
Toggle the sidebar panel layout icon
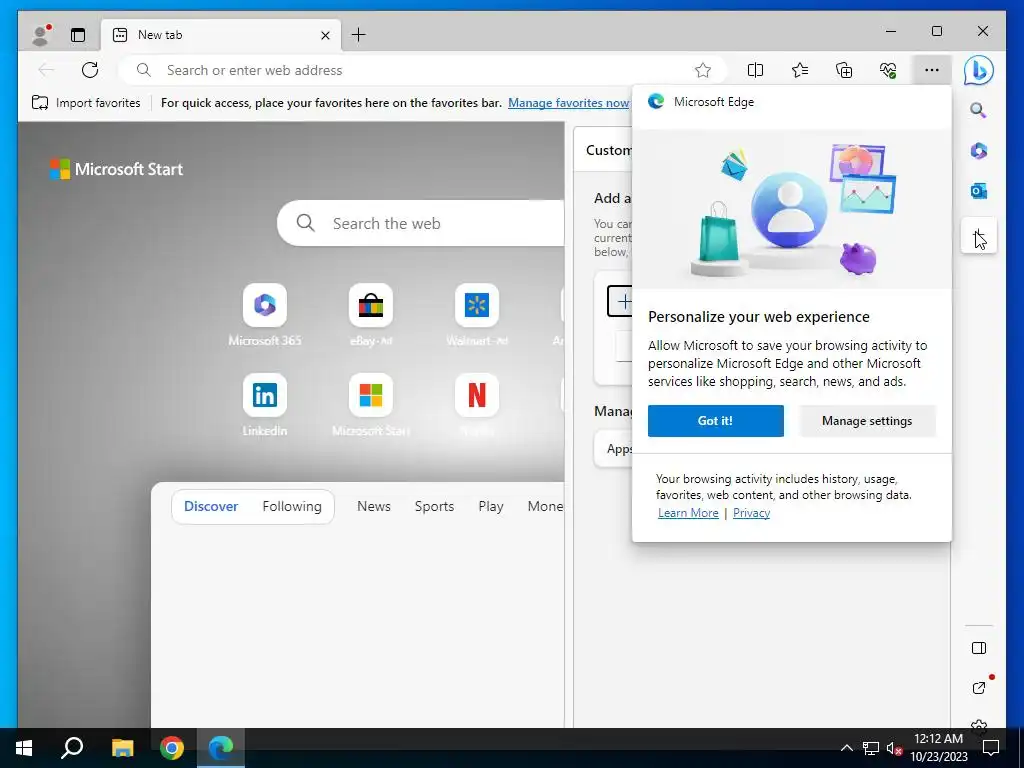coord(978,648)
